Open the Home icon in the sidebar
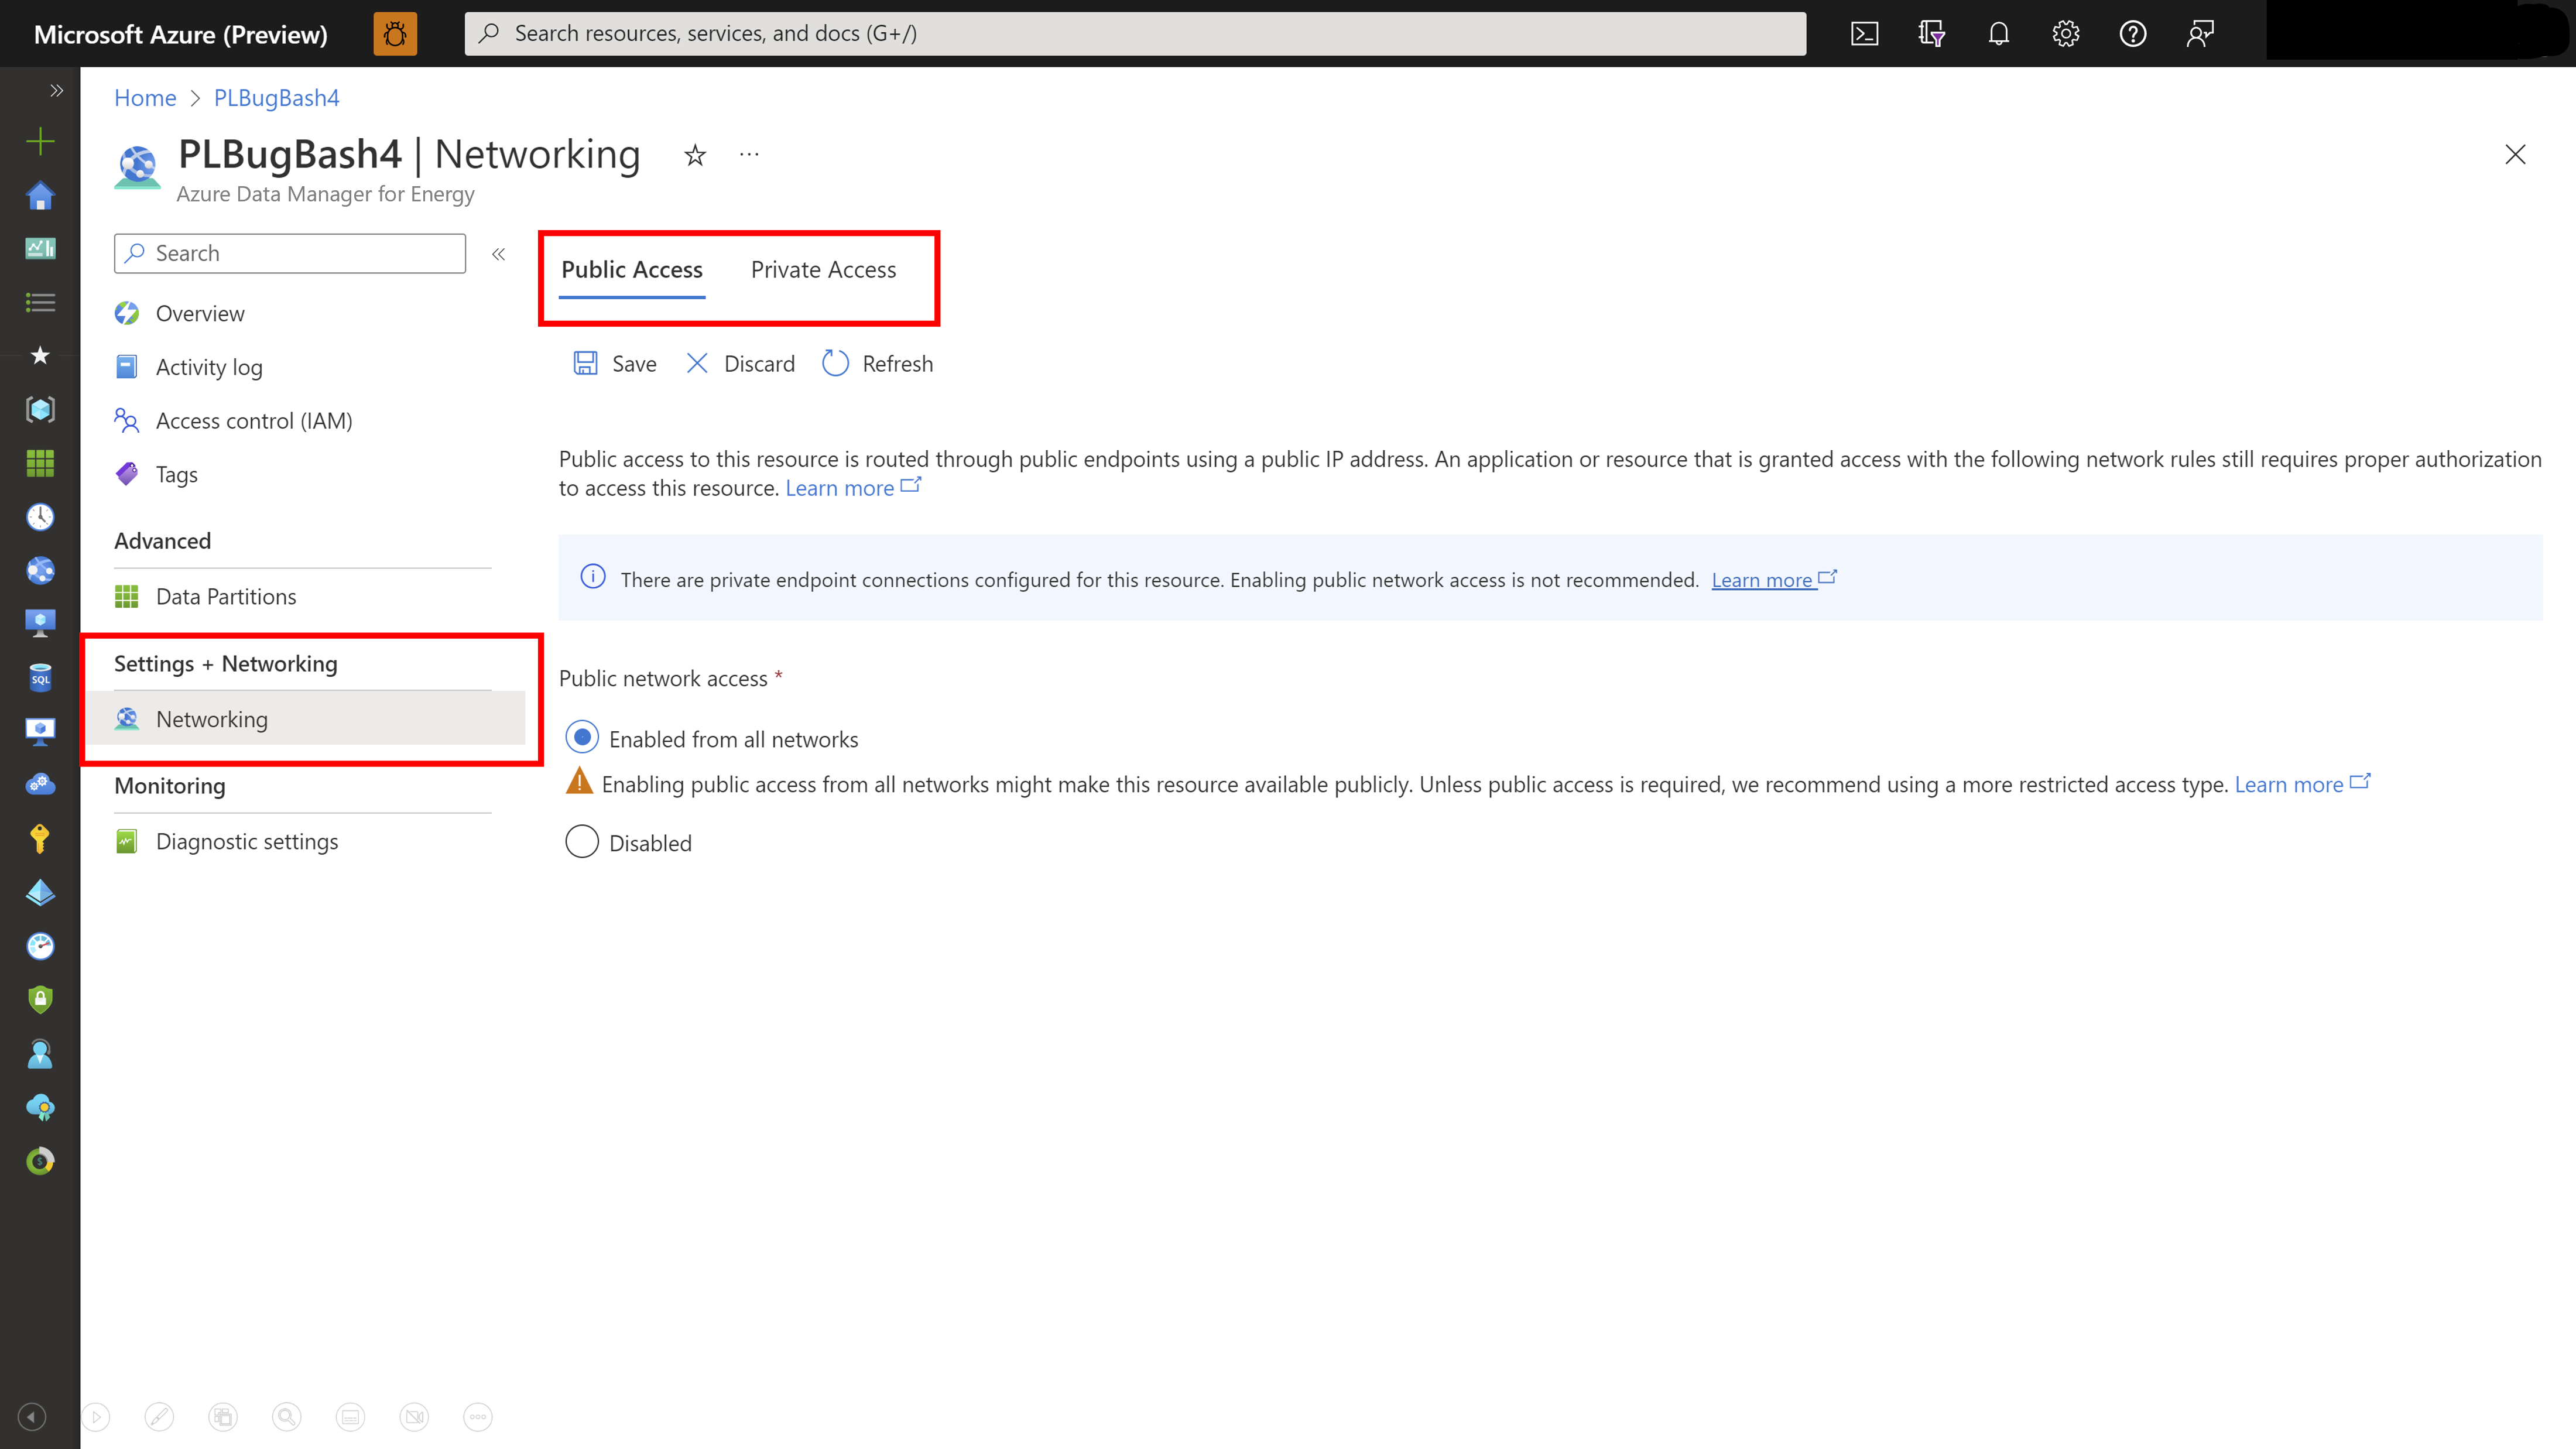 click(x=40, y=196)
